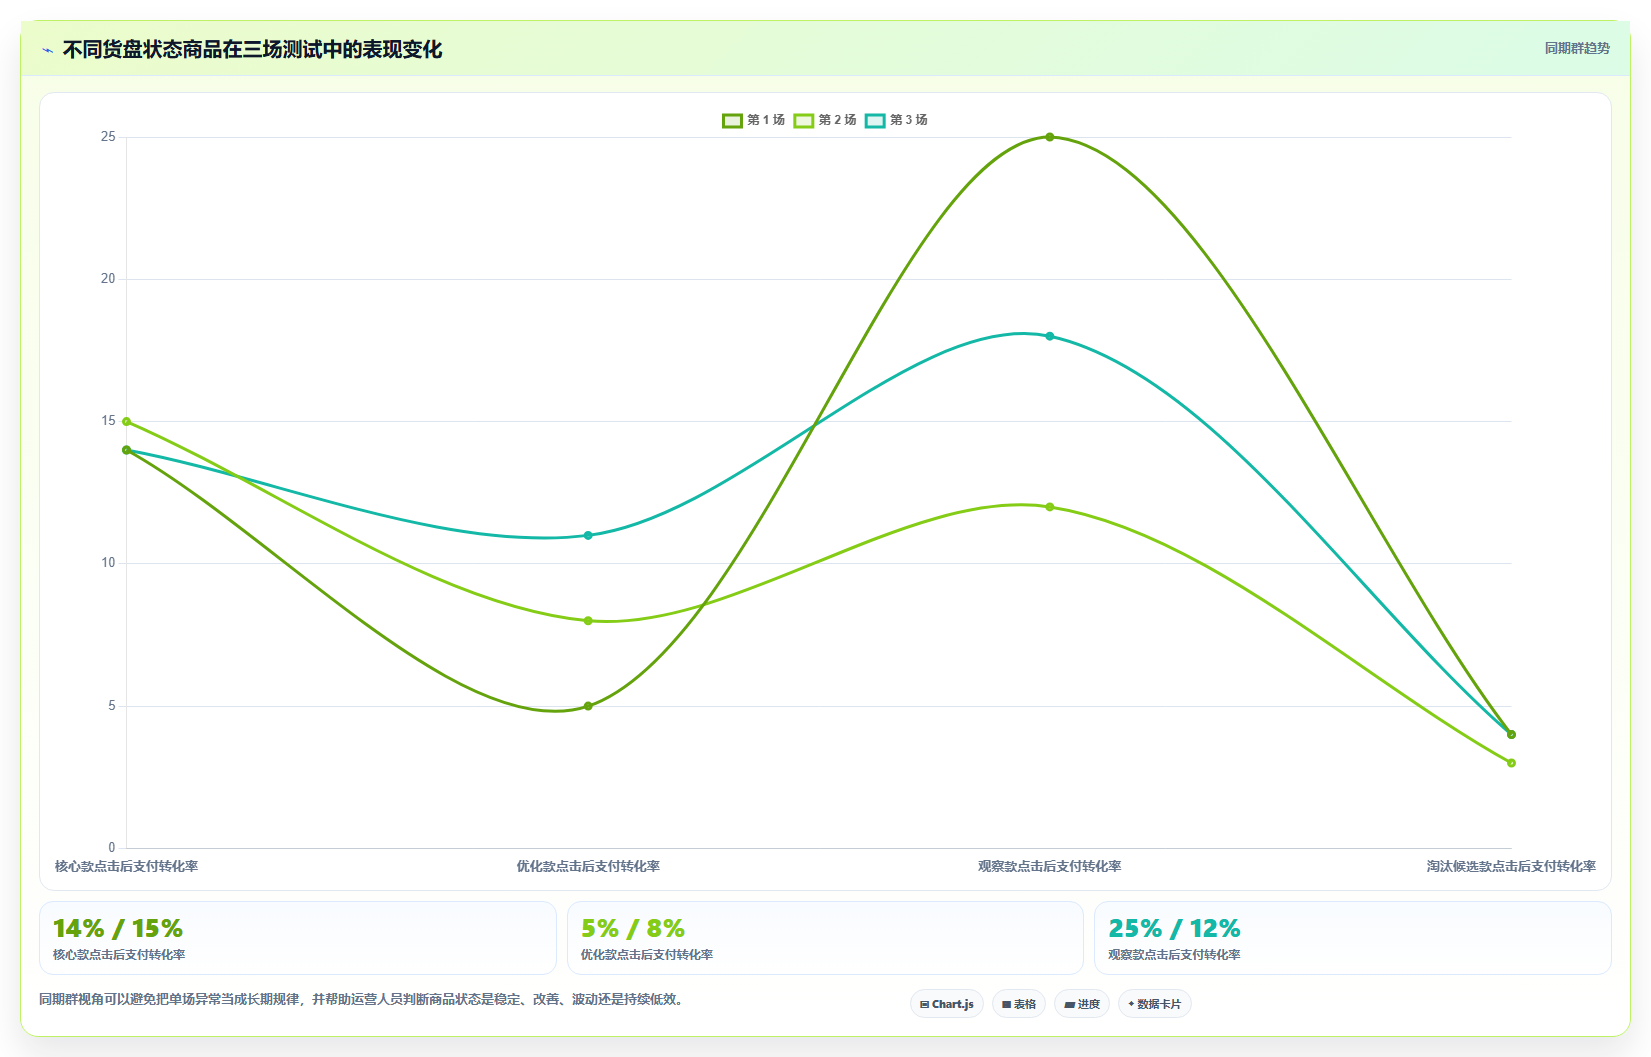The width and height of the screenshot is (1651, 1057).
Task: Click the y-axis tick value 20
Action: point(108,279)
